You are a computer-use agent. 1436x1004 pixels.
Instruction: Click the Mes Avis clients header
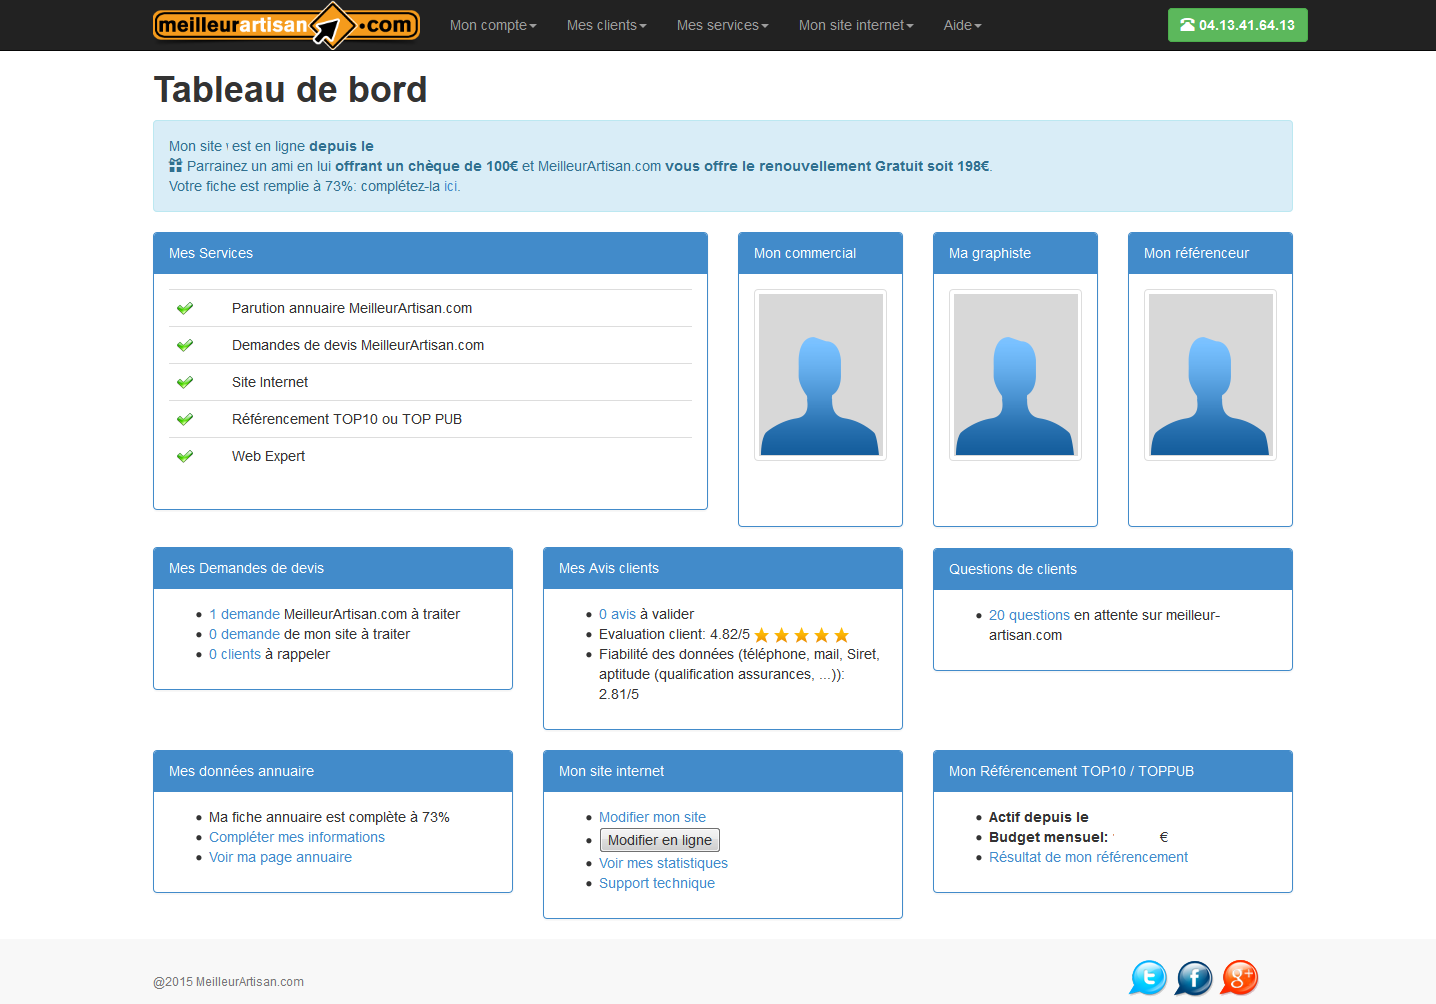point(723,568)
